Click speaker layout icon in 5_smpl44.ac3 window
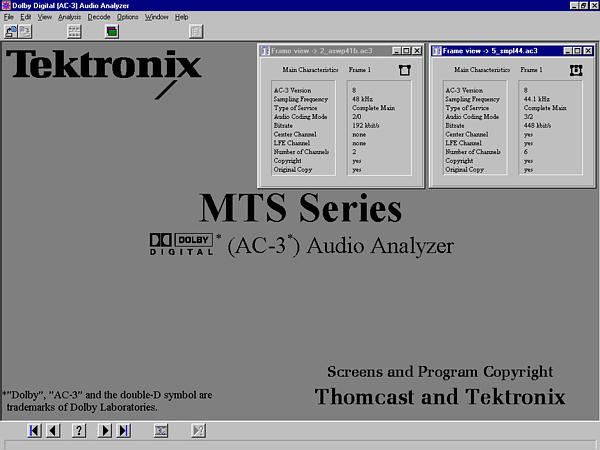This screenshot has height=450, width=600. click(x=576, y=70)
